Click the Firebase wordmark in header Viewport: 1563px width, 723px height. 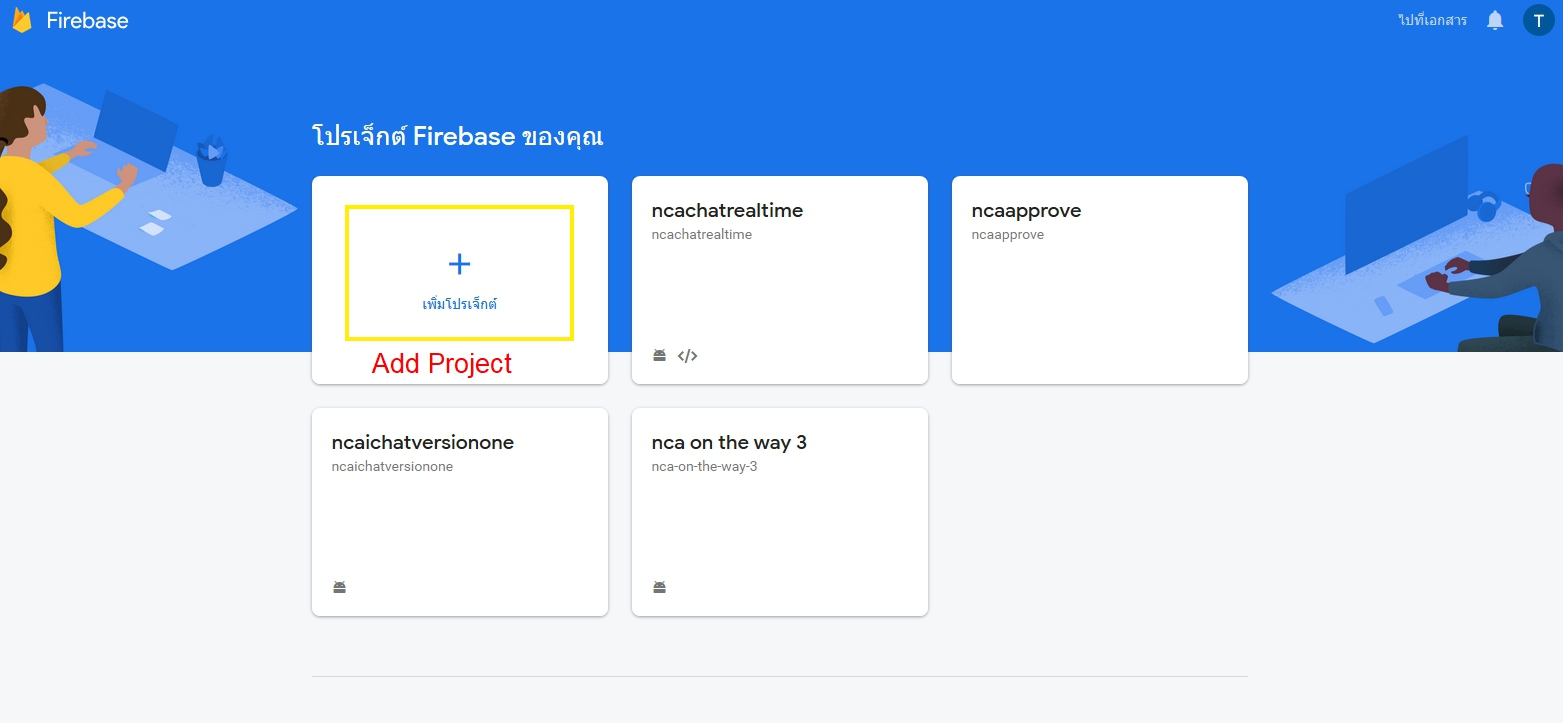point(87,20)
